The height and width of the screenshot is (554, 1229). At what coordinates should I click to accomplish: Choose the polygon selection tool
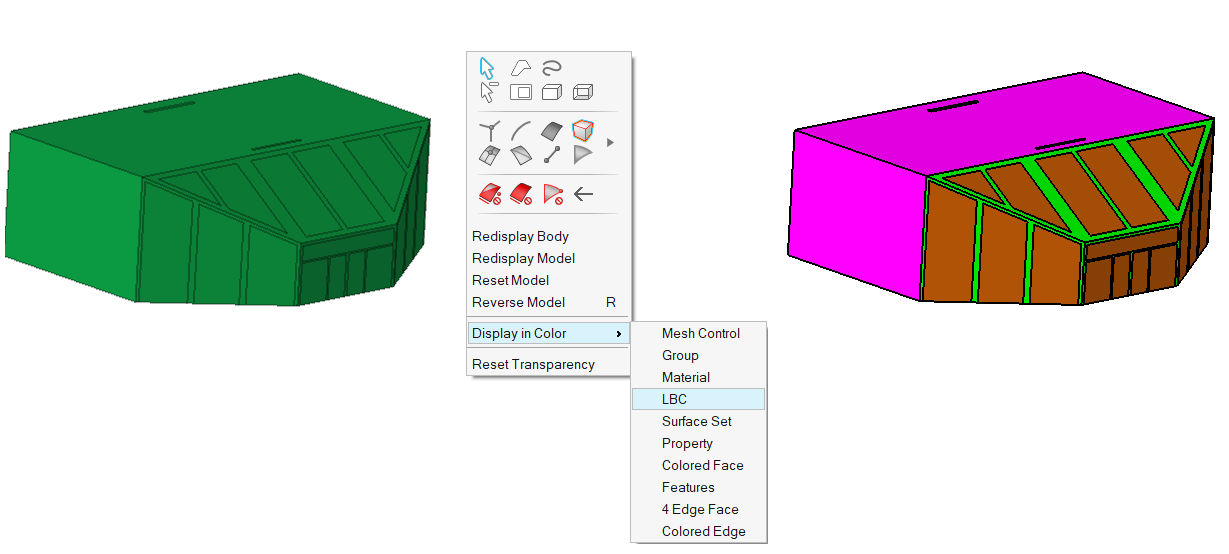click(x=521, y=68)
